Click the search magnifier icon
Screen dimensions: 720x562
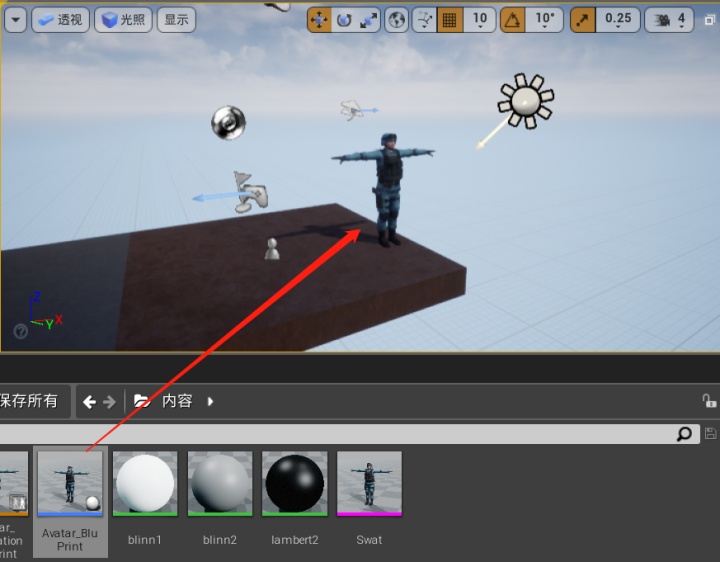pos(684,434)
